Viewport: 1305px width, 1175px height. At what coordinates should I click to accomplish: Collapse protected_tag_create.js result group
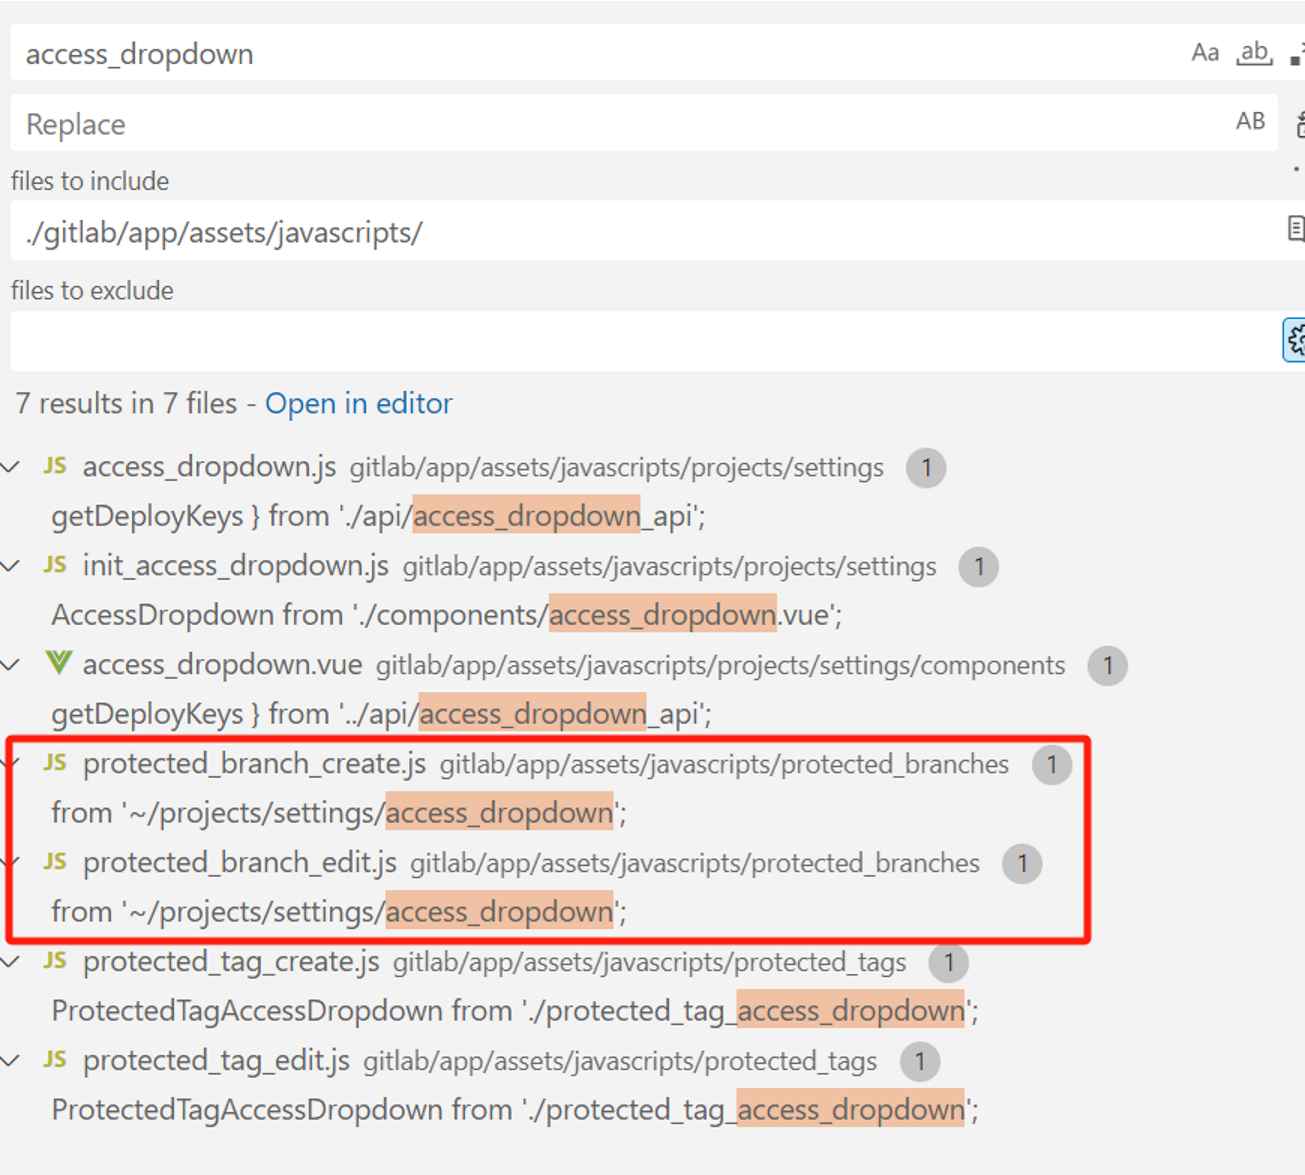point(11,962)
